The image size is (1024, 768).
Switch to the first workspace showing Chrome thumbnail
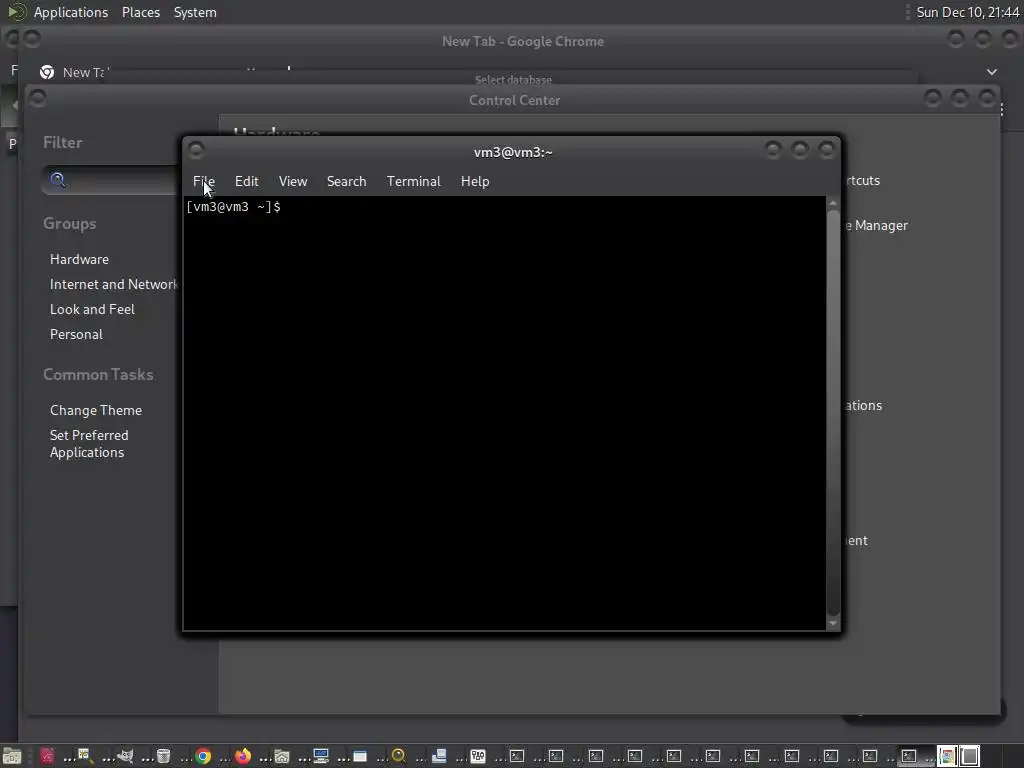coord(947,756)
